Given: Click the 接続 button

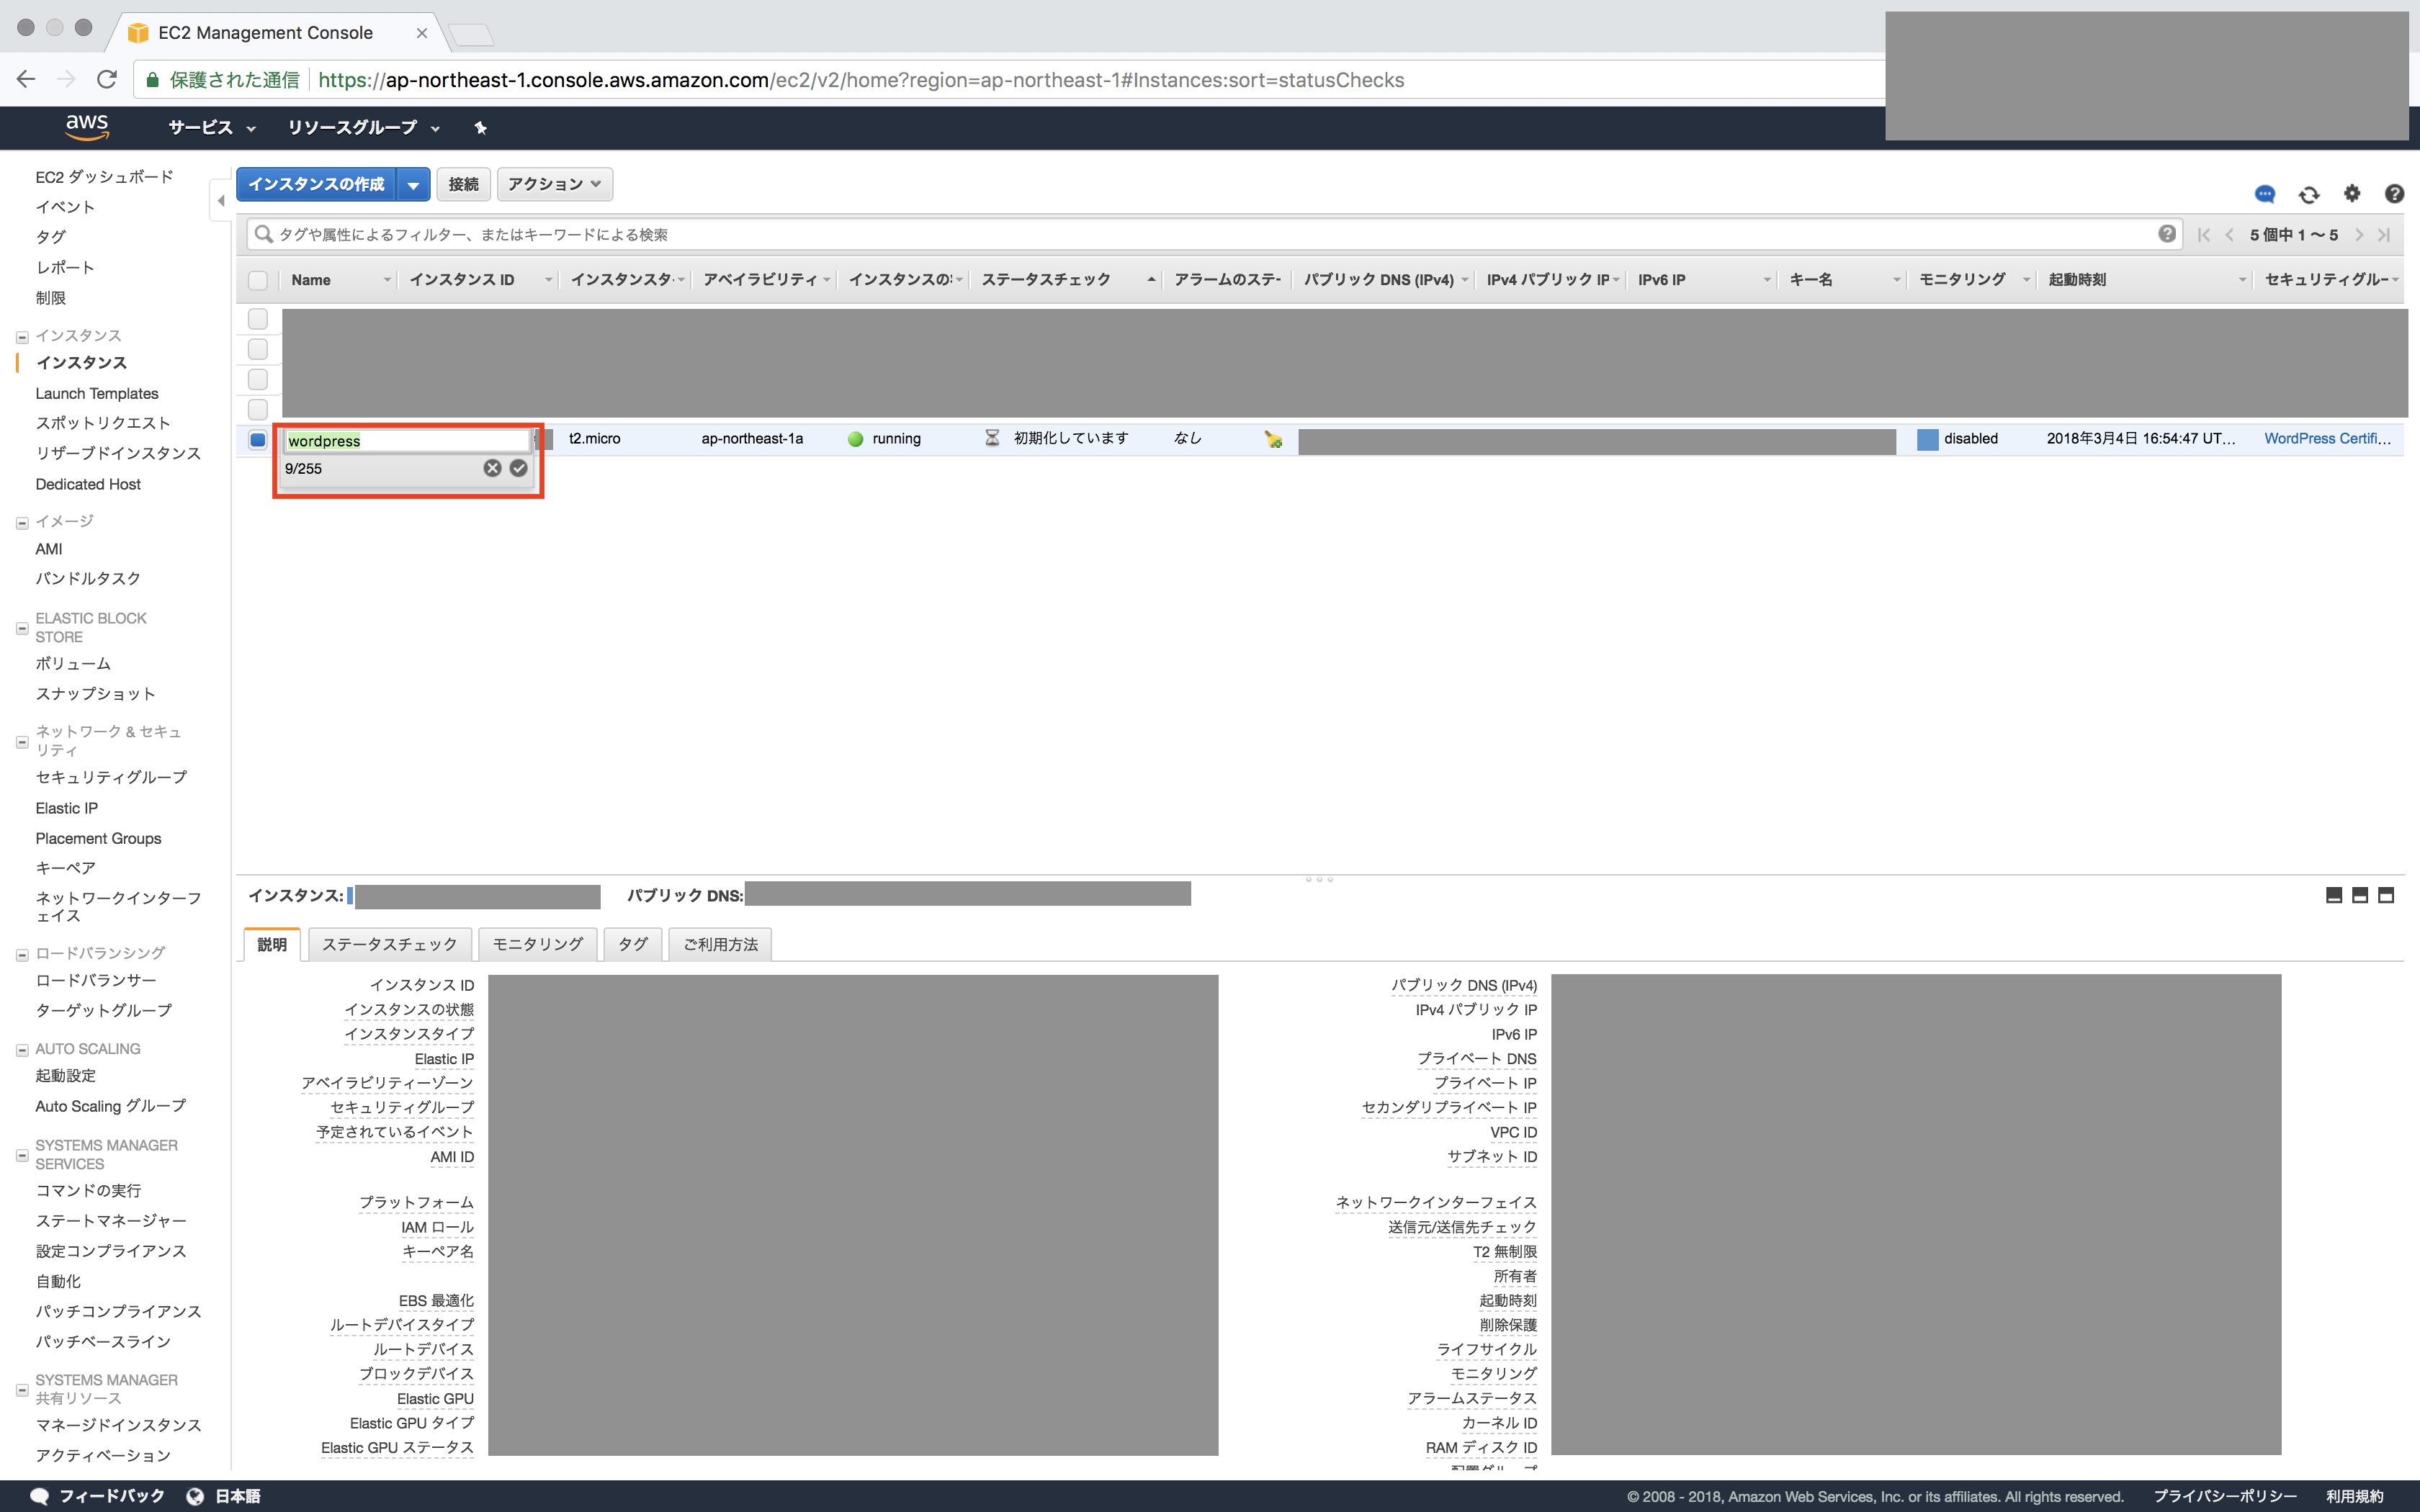Looking at the screenshot, I should coord(464,184).
